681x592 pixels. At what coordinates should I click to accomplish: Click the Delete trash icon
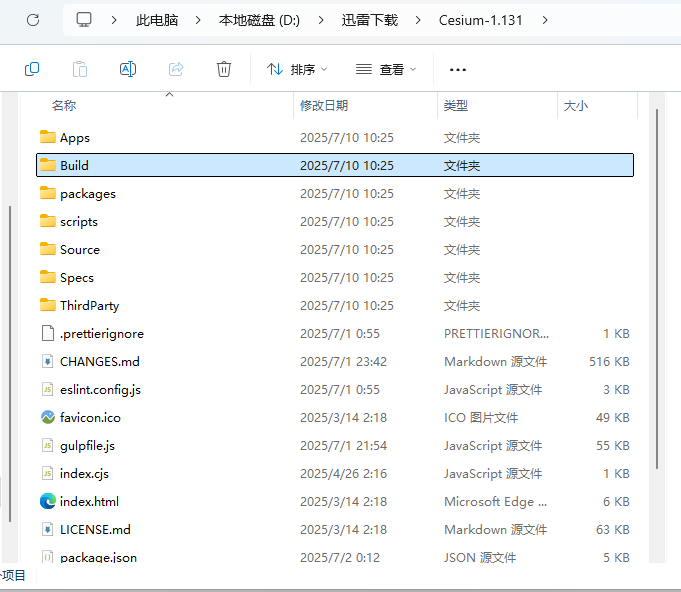224,69
